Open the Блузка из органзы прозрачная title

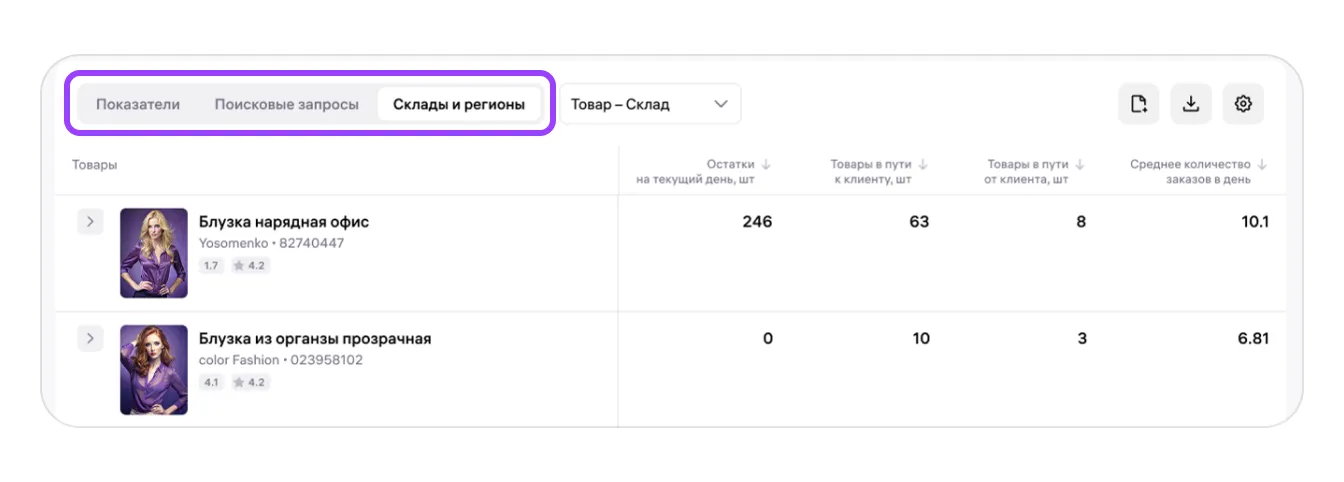coord(315,339)
